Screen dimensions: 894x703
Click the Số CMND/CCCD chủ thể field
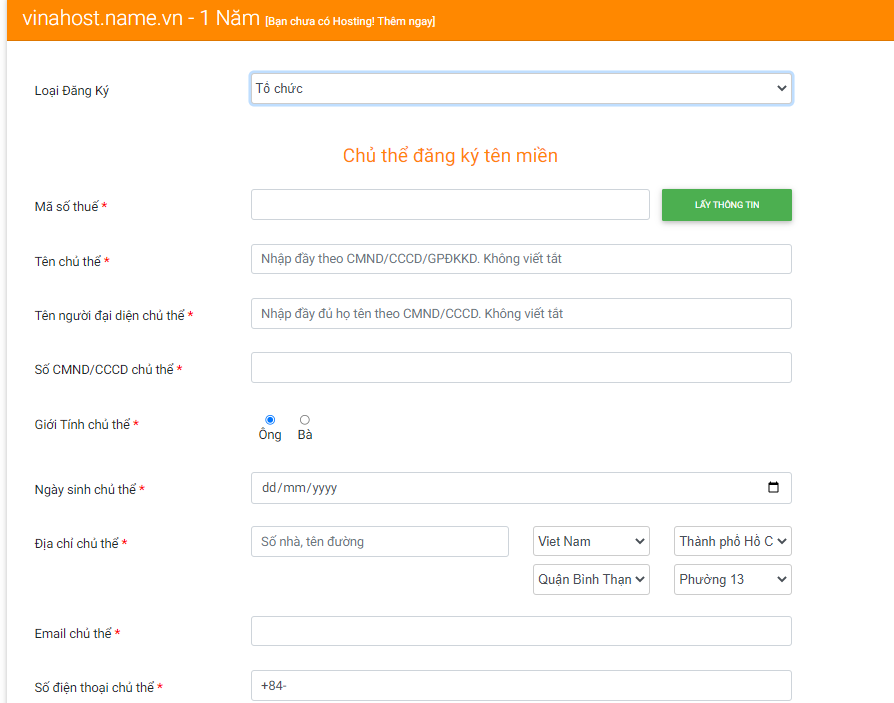521,367
